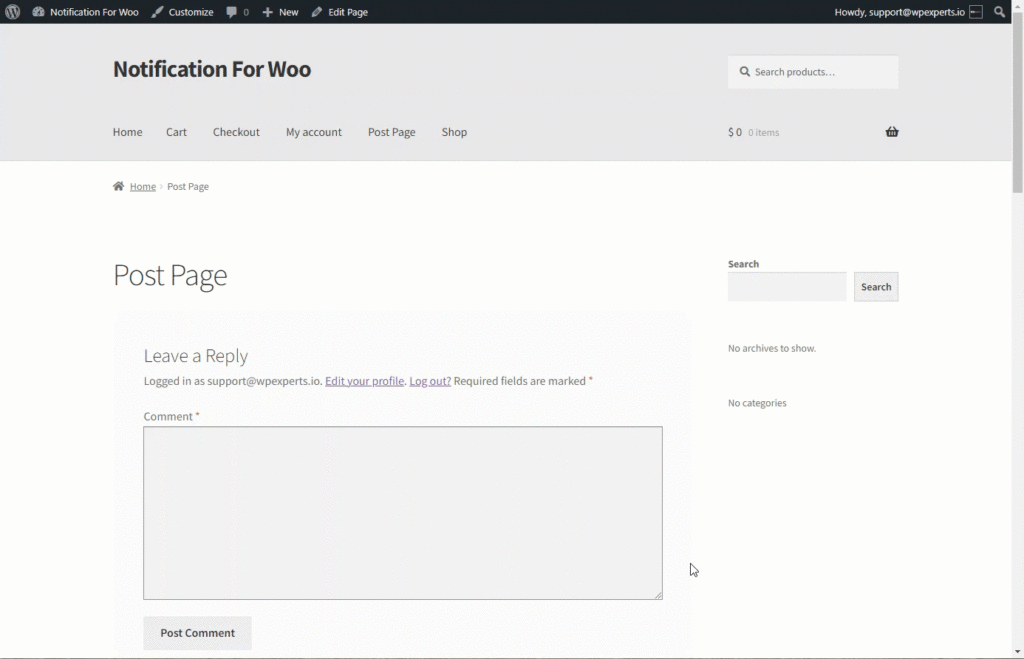Open the Customize option in admin bar
The image size is (1024, 659).
[x=182, y=12]
